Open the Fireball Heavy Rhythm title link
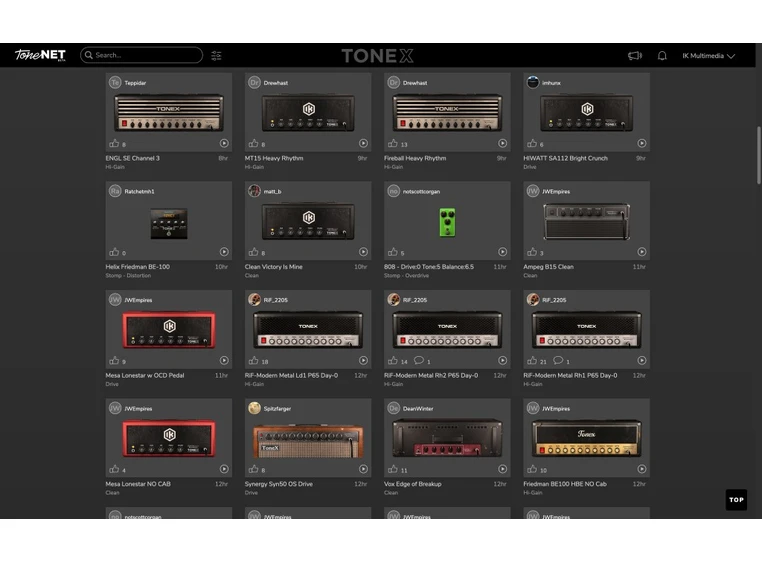Image resolution: width=762 pixels, height=562 pixels. click(415, 158)
